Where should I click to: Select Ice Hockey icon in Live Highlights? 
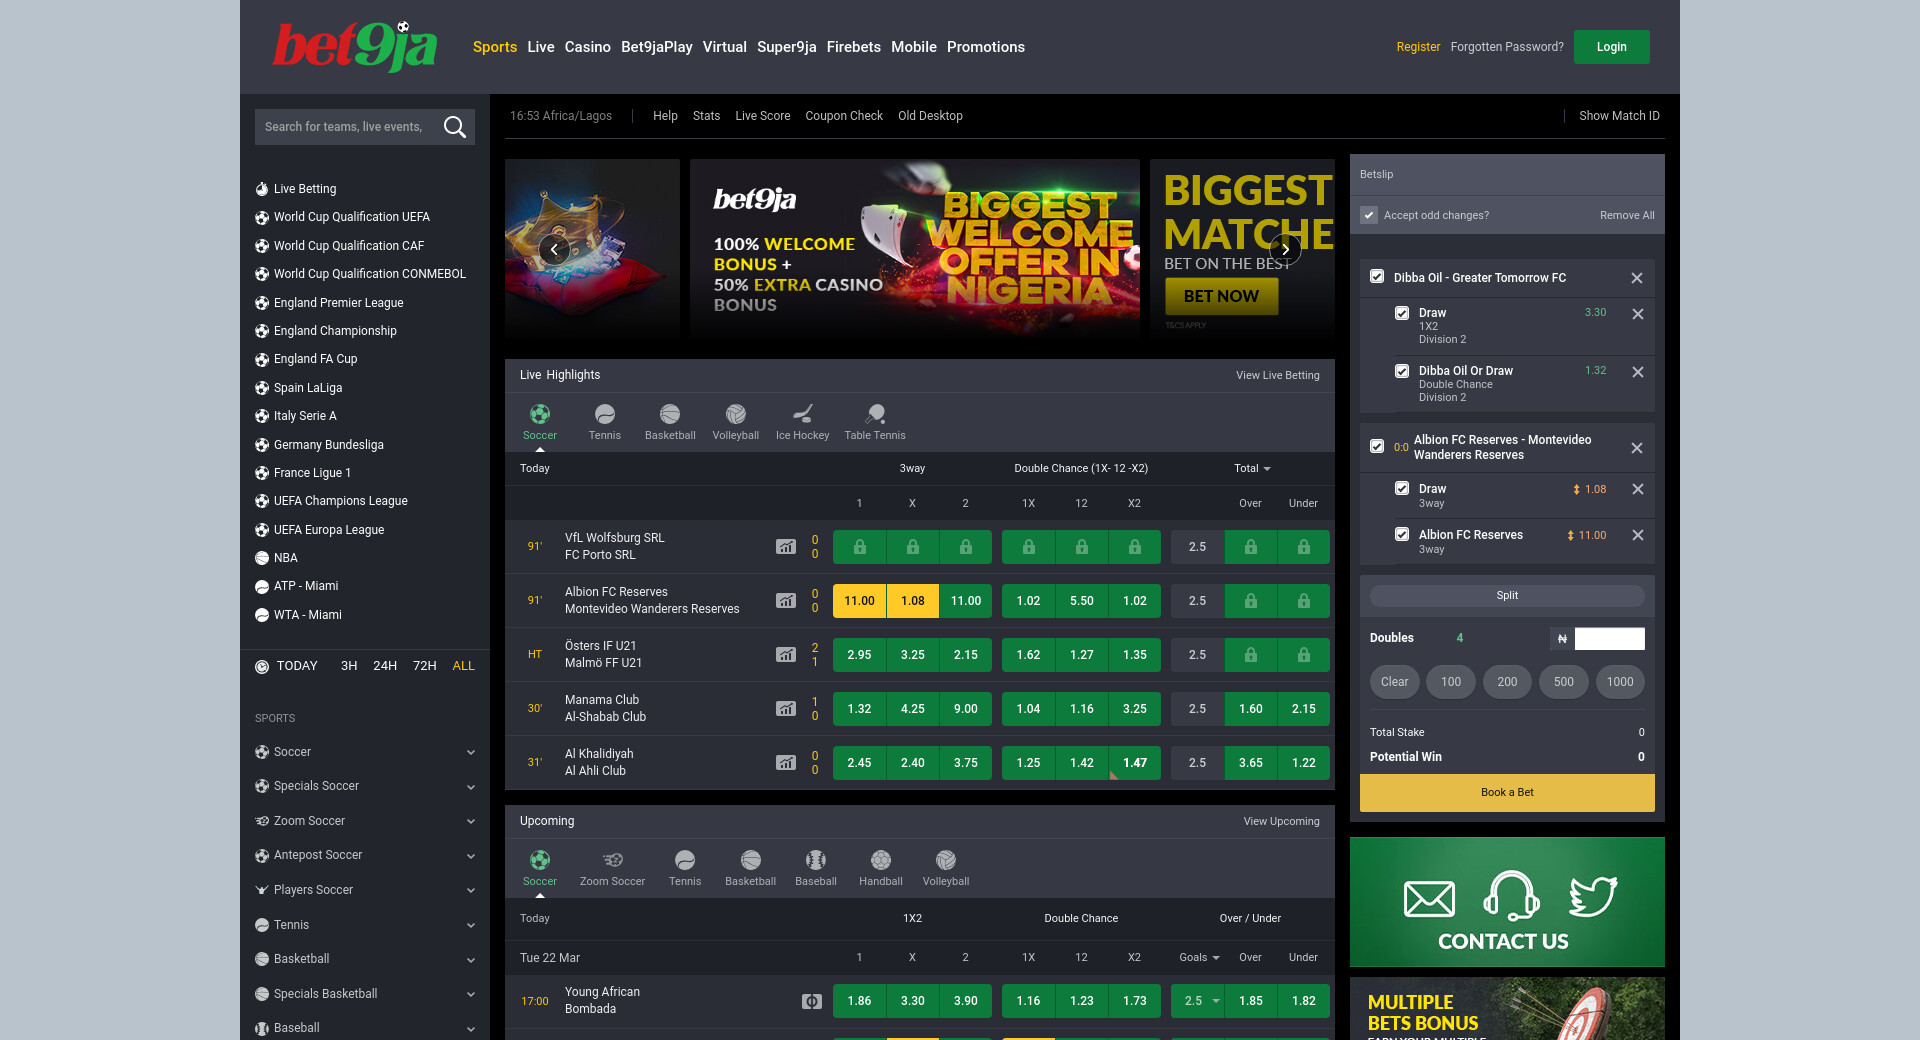803,414
